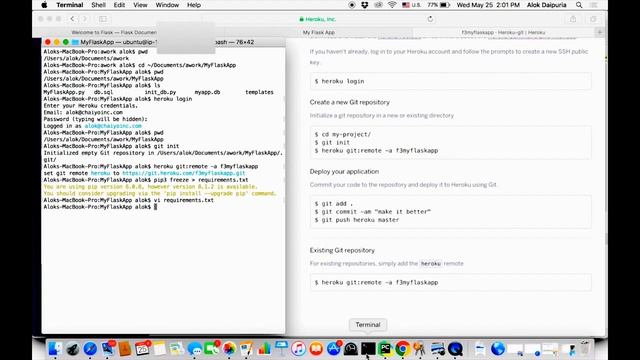Open Photos colorful flower icon
Screen dimensions: 640x360
(229, 349)
